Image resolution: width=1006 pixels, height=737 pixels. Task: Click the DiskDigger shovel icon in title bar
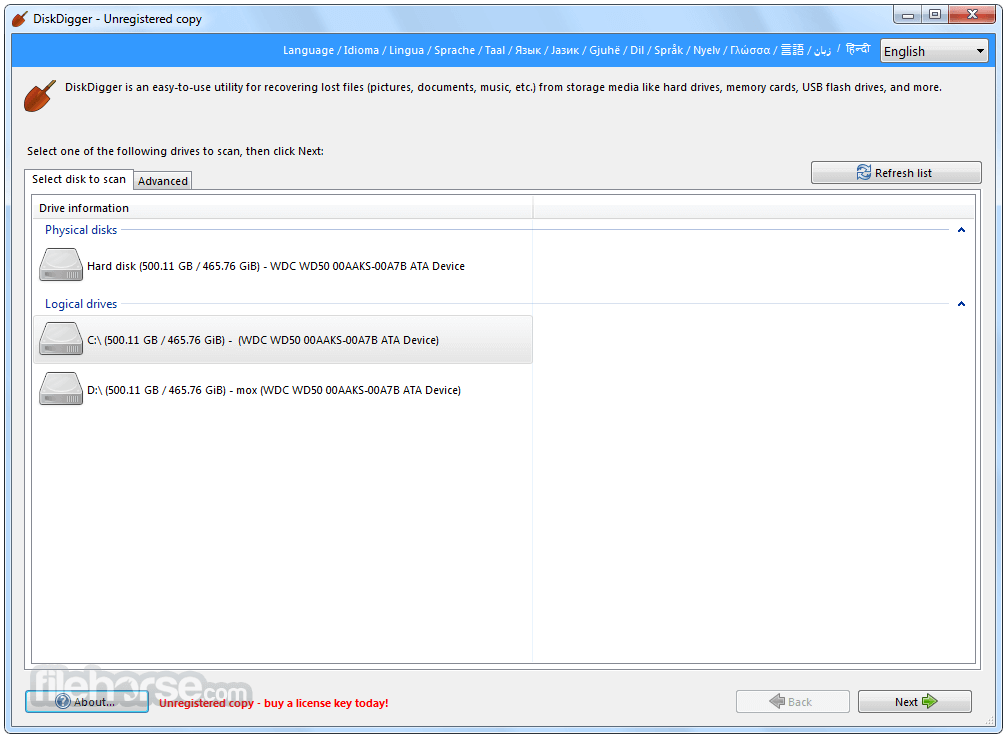point(20,19)
